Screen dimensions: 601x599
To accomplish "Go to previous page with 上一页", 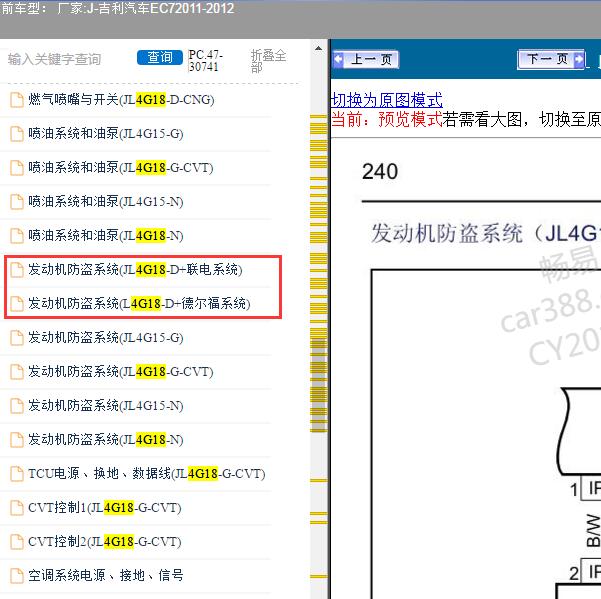I will click(366, 59).
